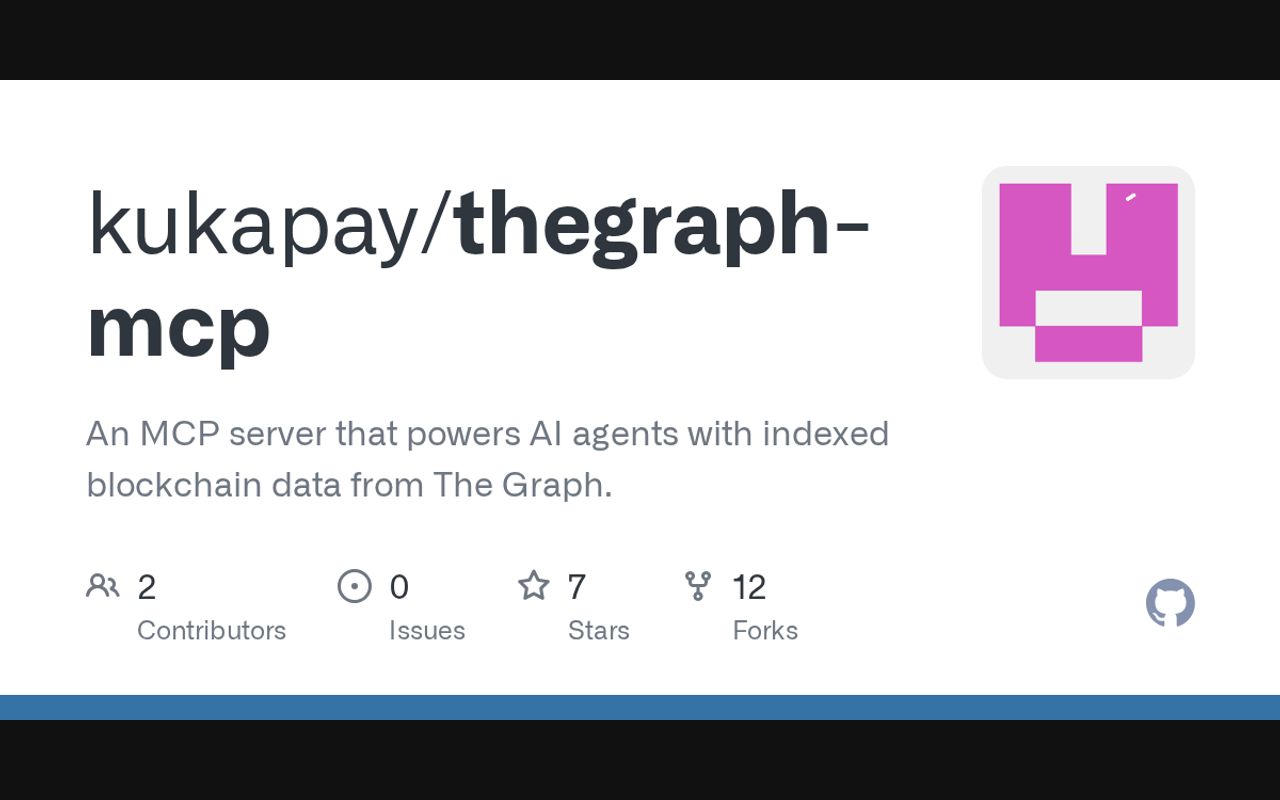
Task: Open the Contributors label
Action: click(211, 630)
